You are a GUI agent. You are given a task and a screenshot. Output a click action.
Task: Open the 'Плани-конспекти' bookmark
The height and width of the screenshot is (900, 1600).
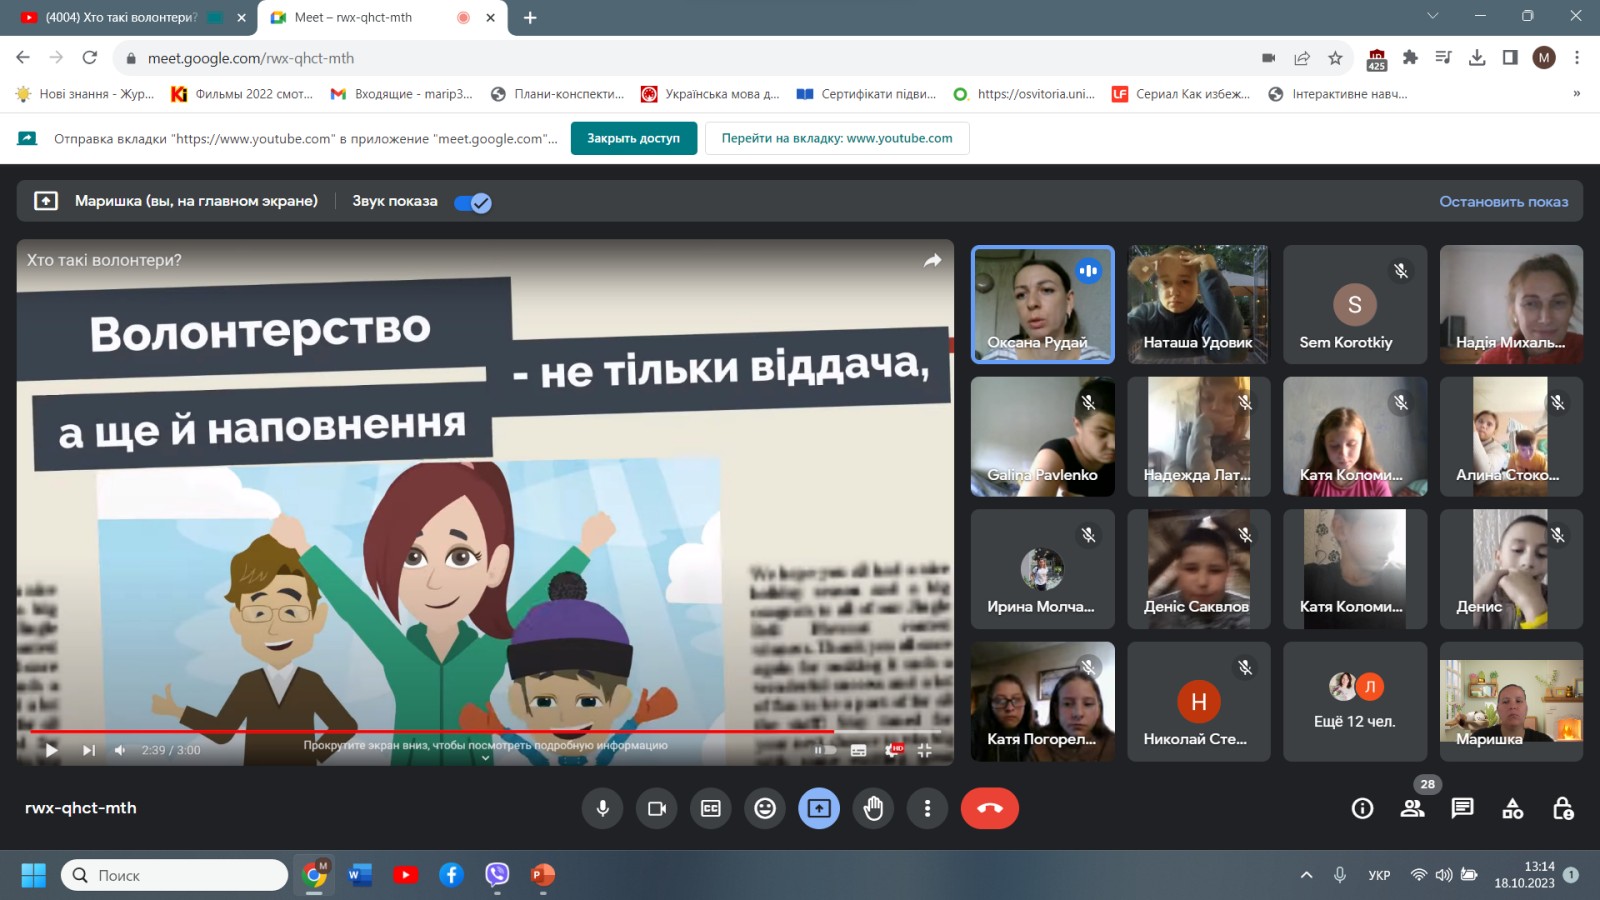click(558, 94)
